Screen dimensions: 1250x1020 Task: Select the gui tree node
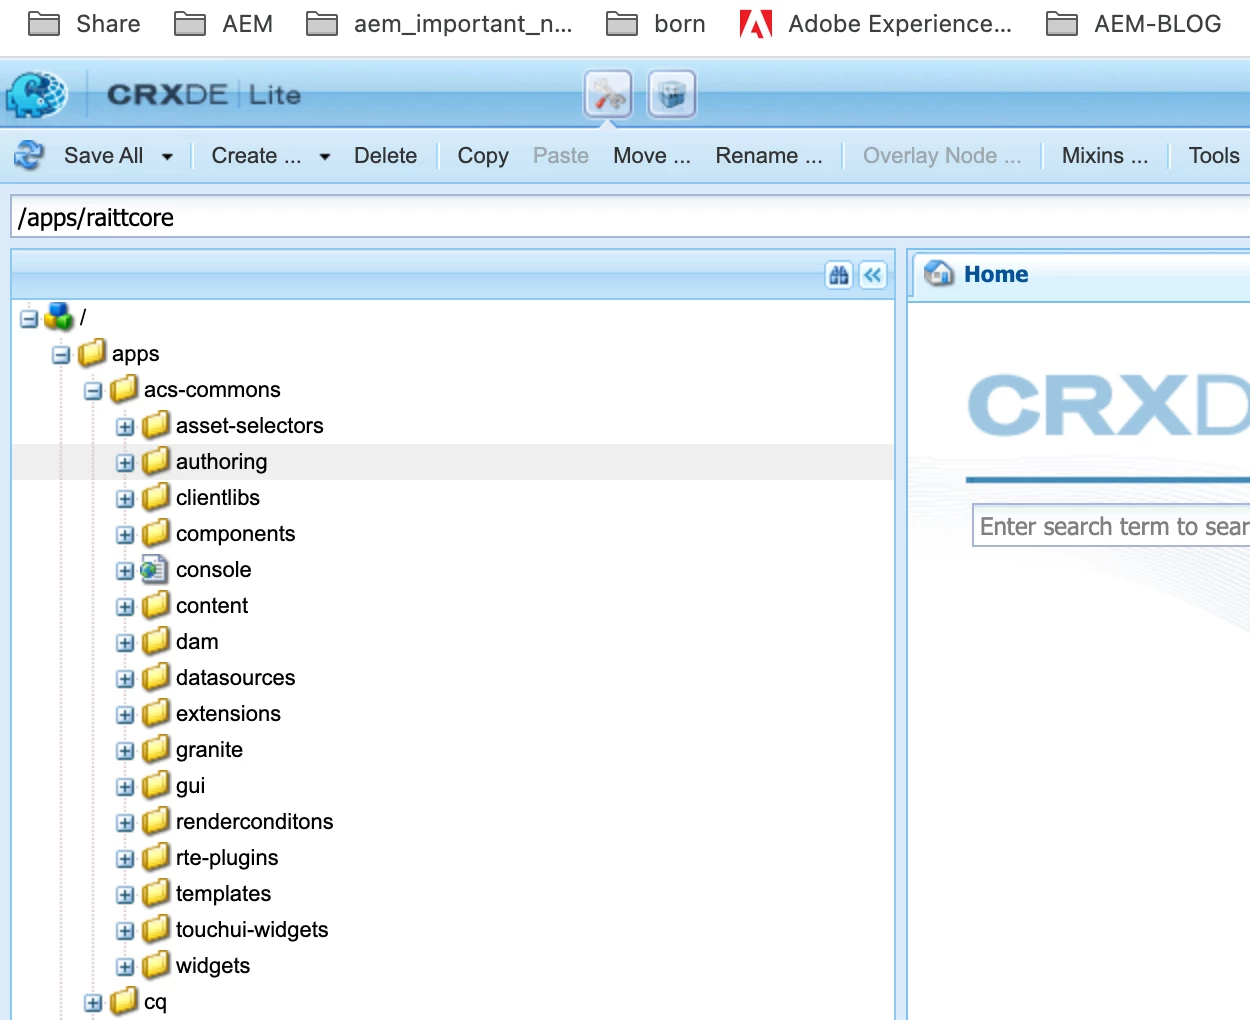(190, 785)
